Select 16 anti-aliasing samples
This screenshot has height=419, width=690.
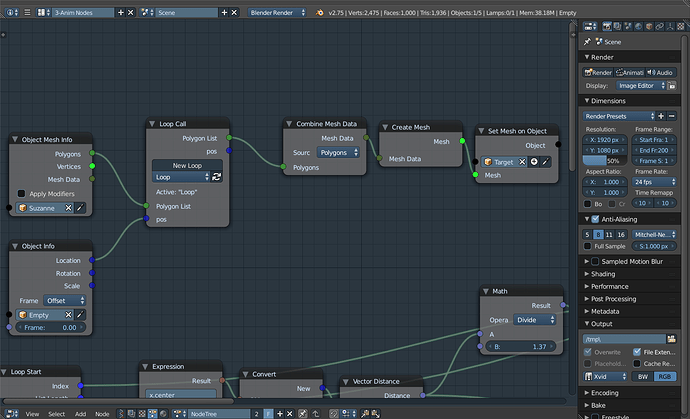pyautogui.click(x=621, y=235)
